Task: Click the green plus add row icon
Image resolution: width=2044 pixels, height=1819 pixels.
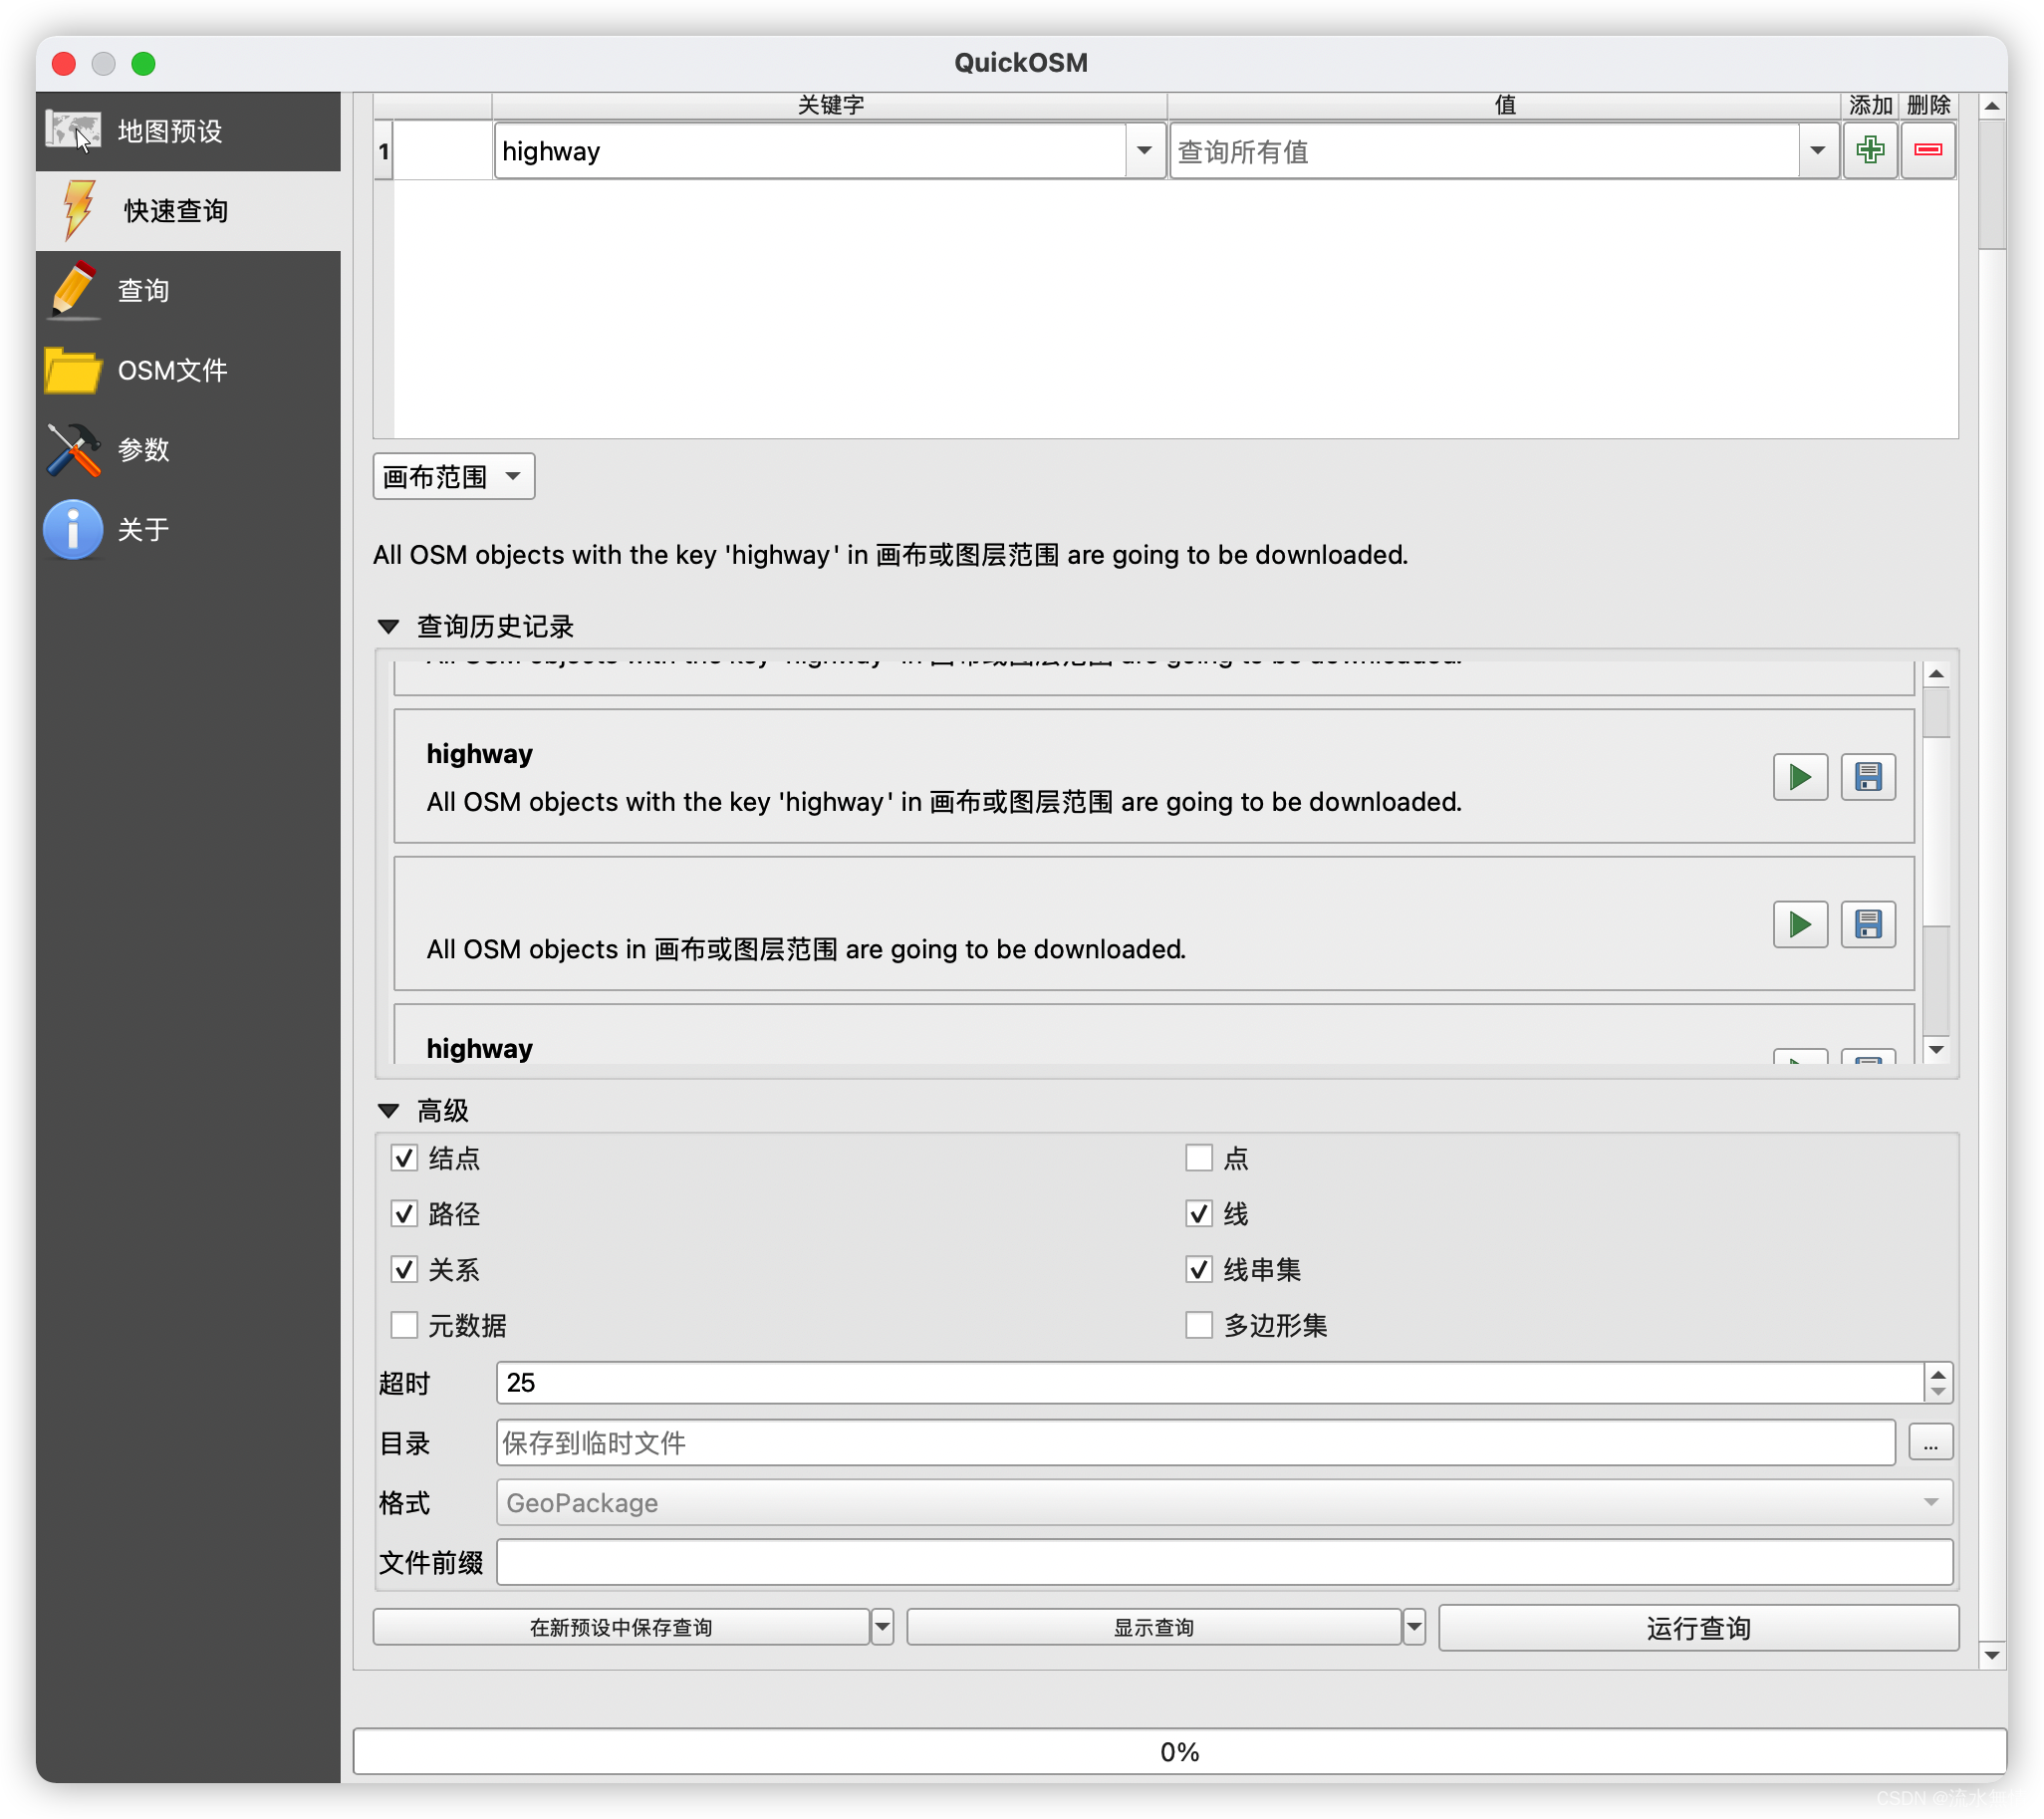Action: coord(1869,151)
